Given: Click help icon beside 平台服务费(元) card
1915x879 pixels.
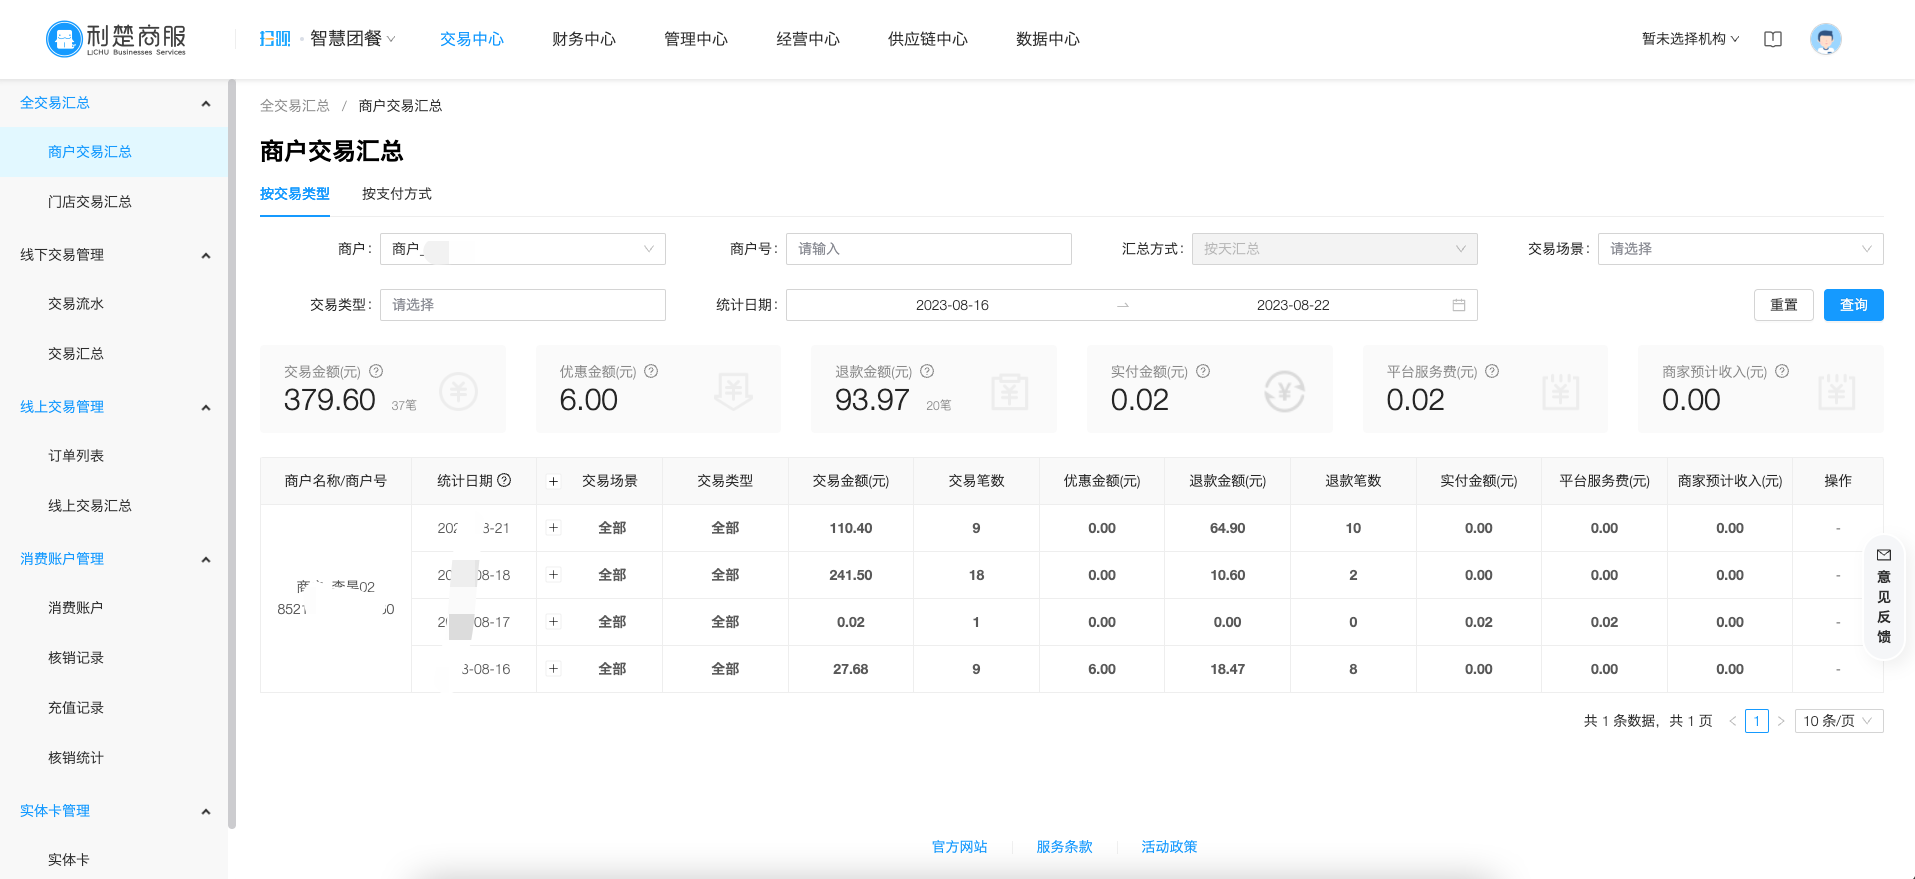Looking at the screenshot, I should (x=1492, y=371).
